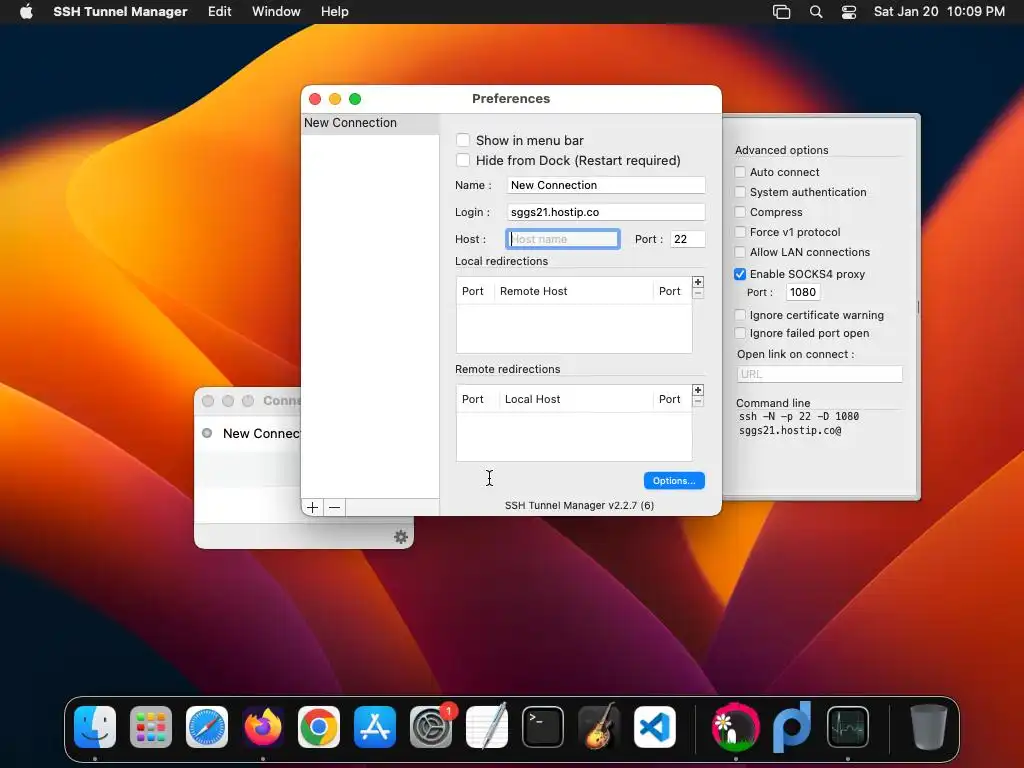This screenshot has width=1024, height=768.
Task: Enable Ignore failed port open
Action: pyautogui.click(x=740, y=333)
